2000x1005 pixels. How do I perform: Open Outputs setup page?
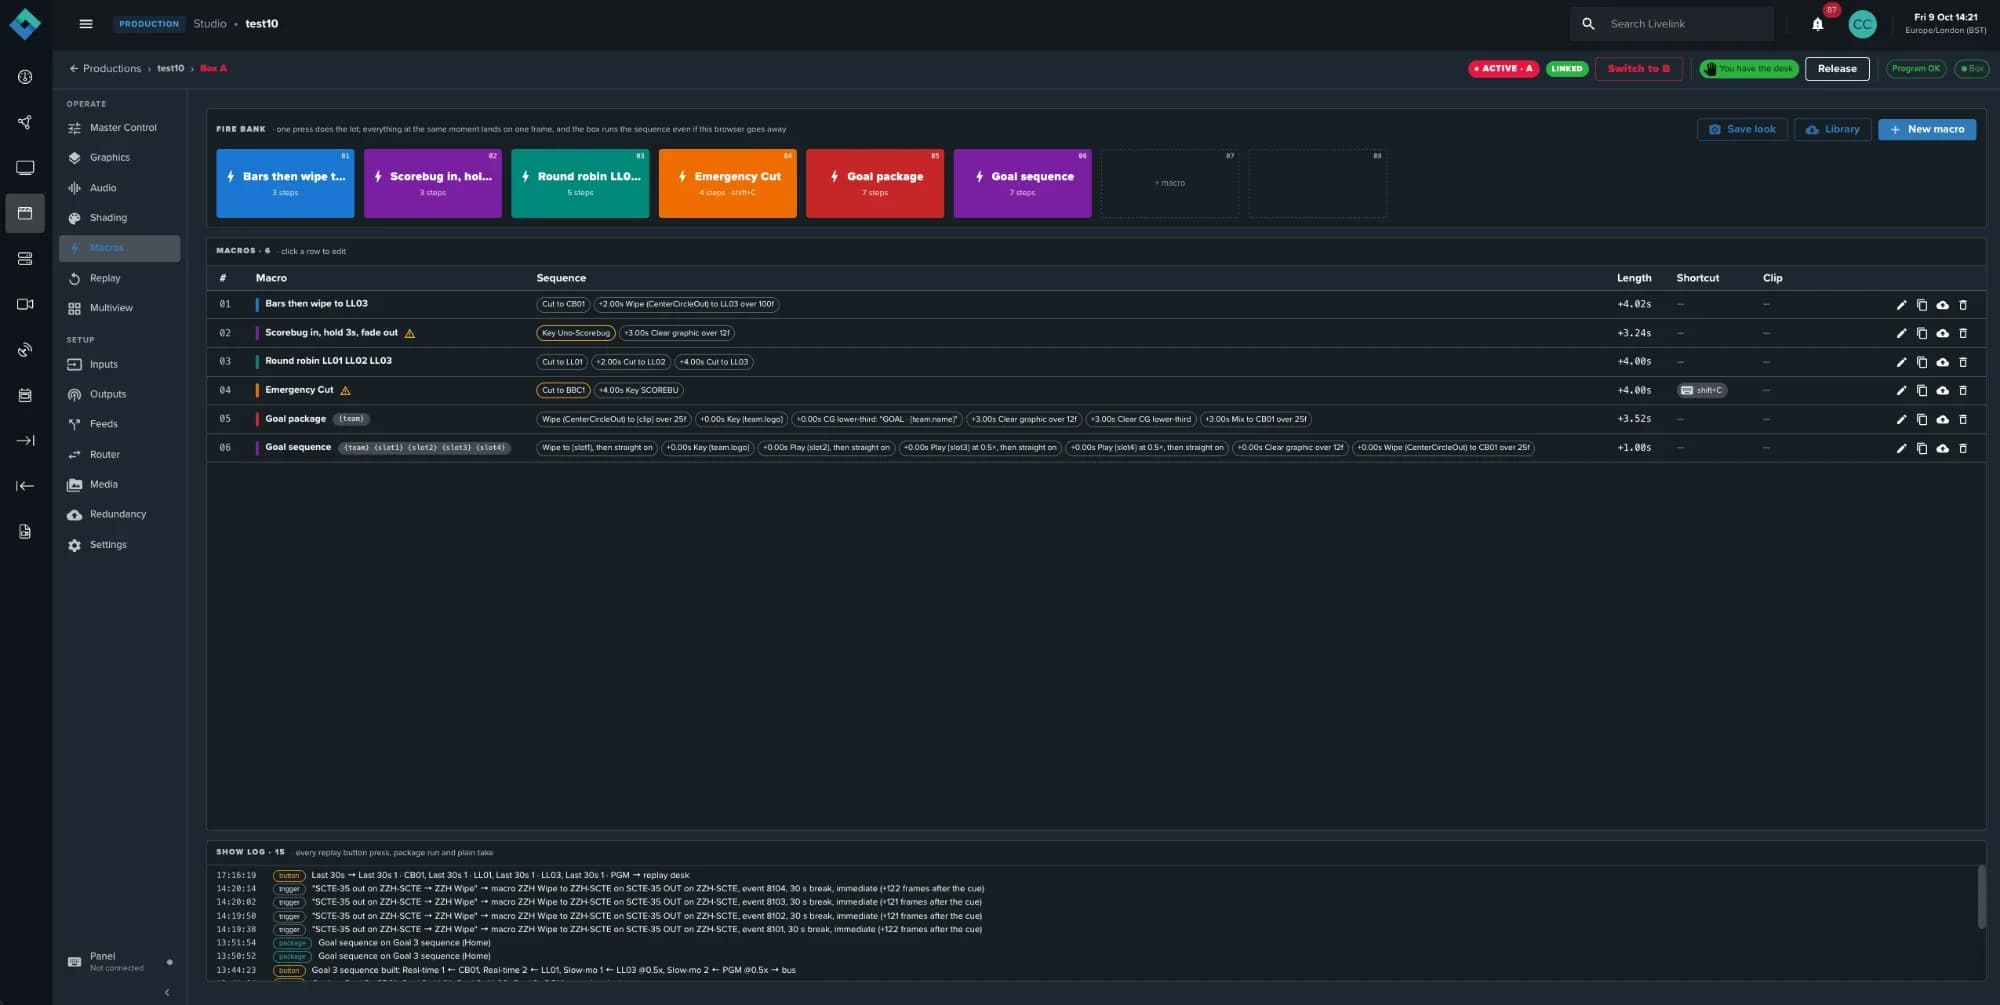[x=120, y=394]
